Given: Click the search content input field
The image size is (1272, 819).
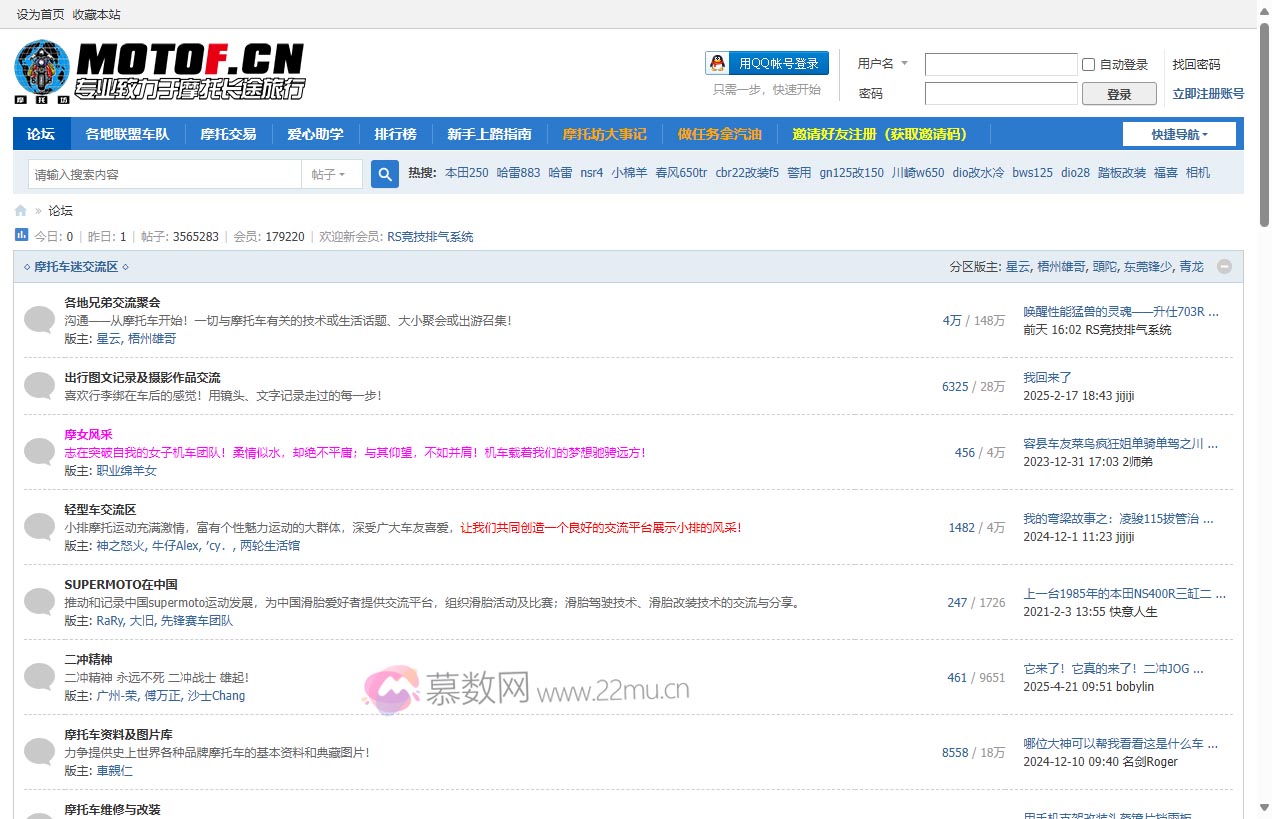Looking at the screenshot, I should (165, 174).
